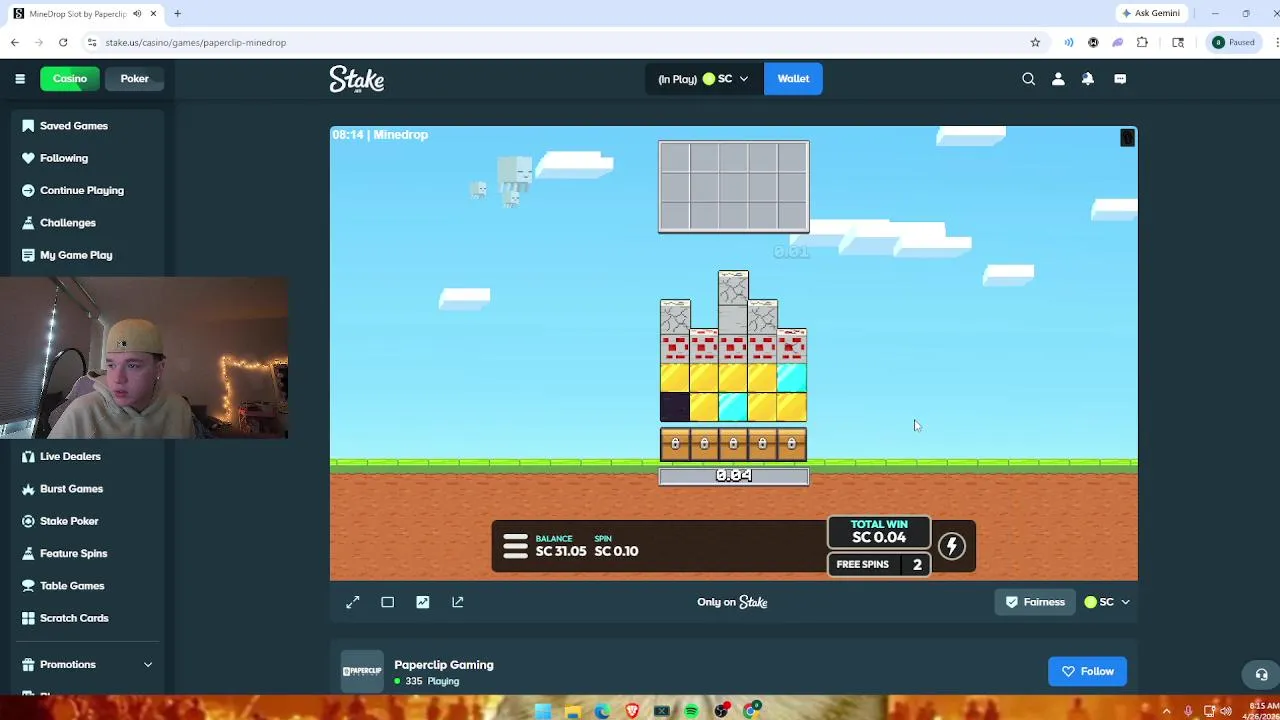1280x720 pixels.
Task: Open the chat panel icon
Action: [x=1120, y=79]
